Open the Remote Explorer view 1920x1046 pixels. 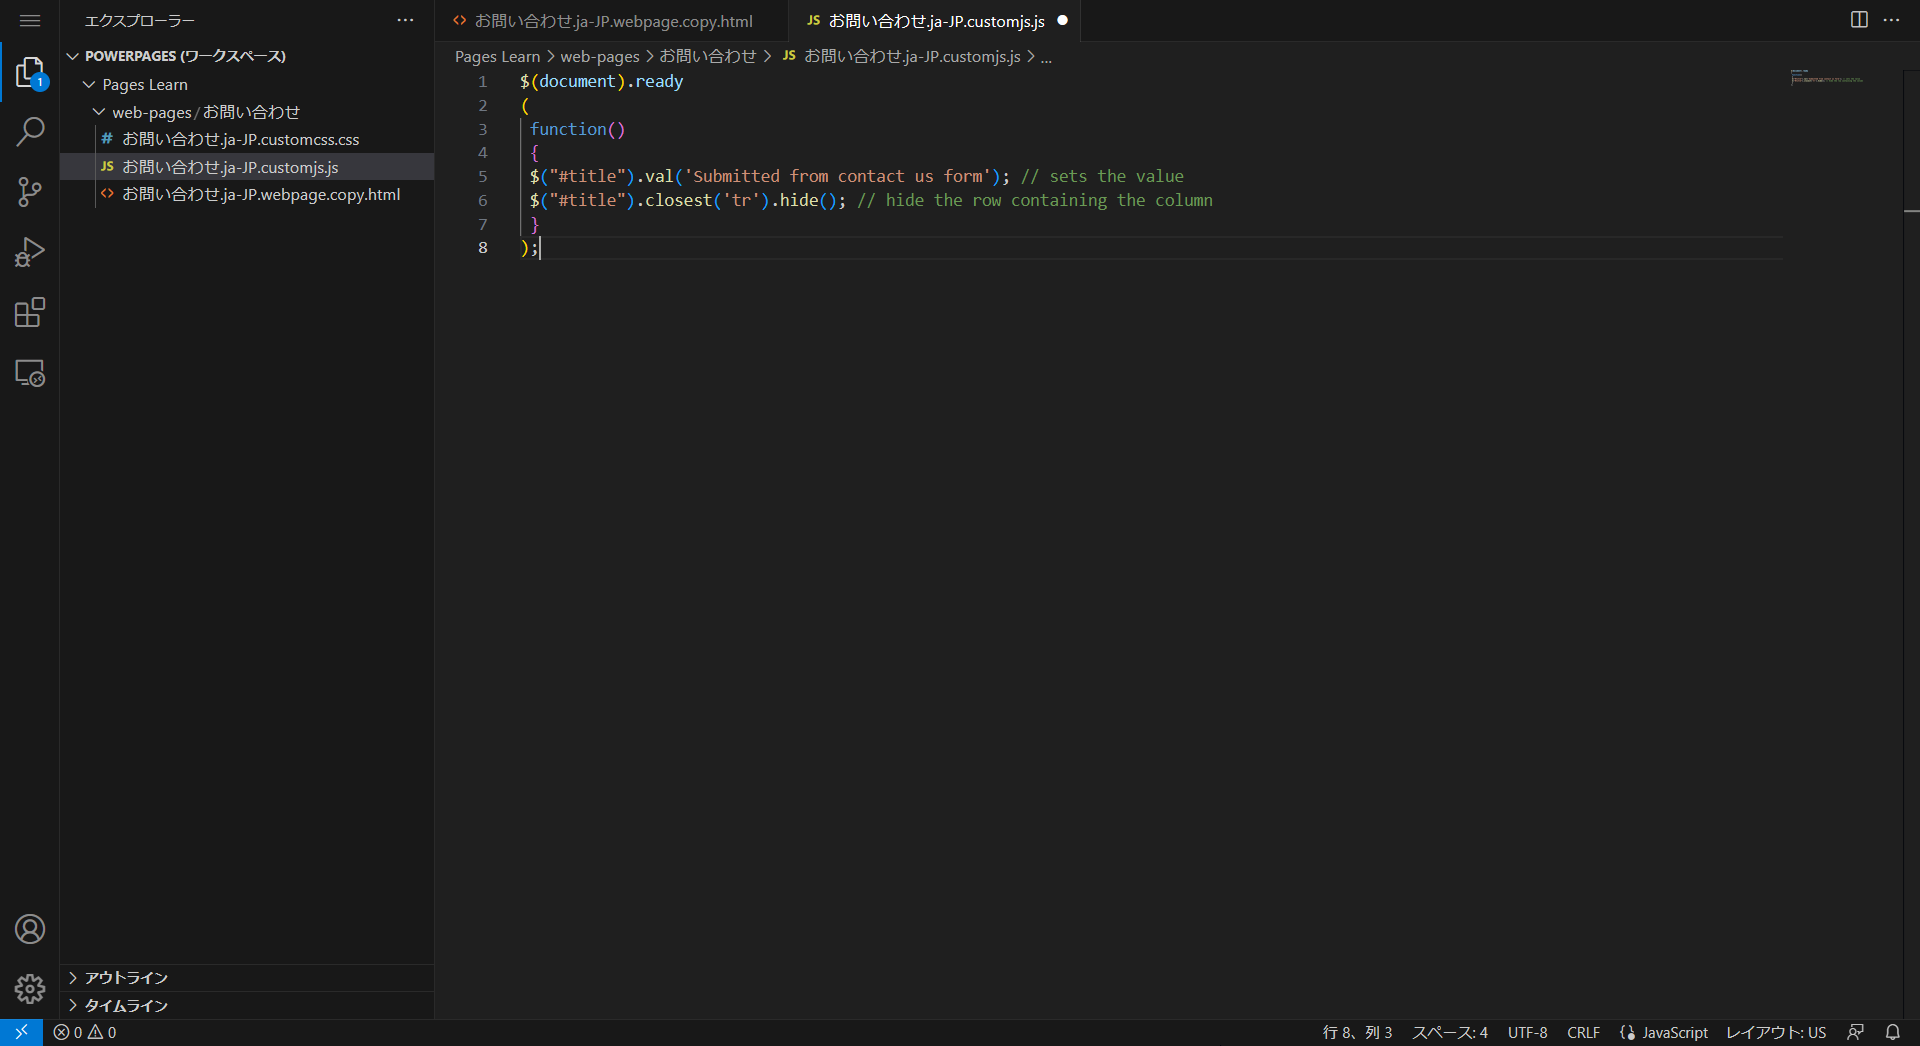pyautogui.click(x=30, y=373)
